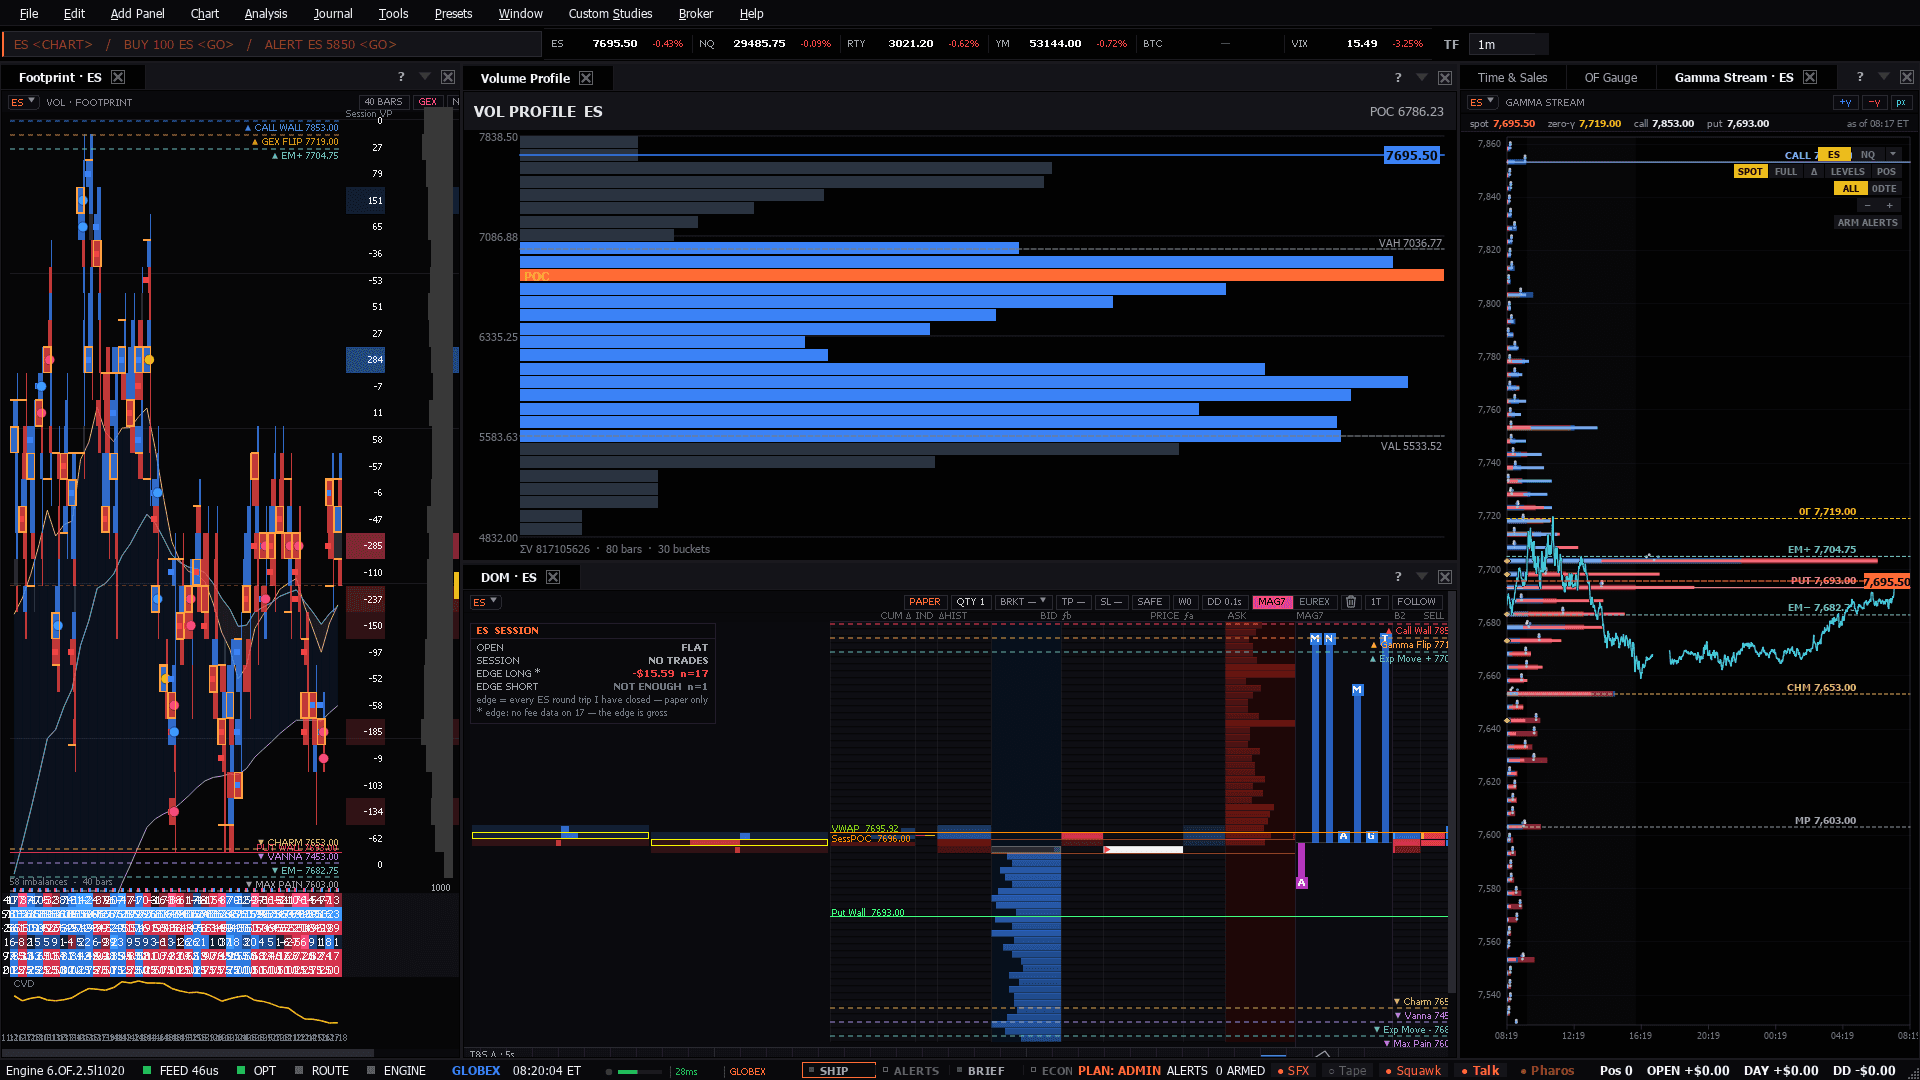Open help for the Volume Profile panel
The width and height of the screenshot is (1920, 1080).
[1398, 78]
